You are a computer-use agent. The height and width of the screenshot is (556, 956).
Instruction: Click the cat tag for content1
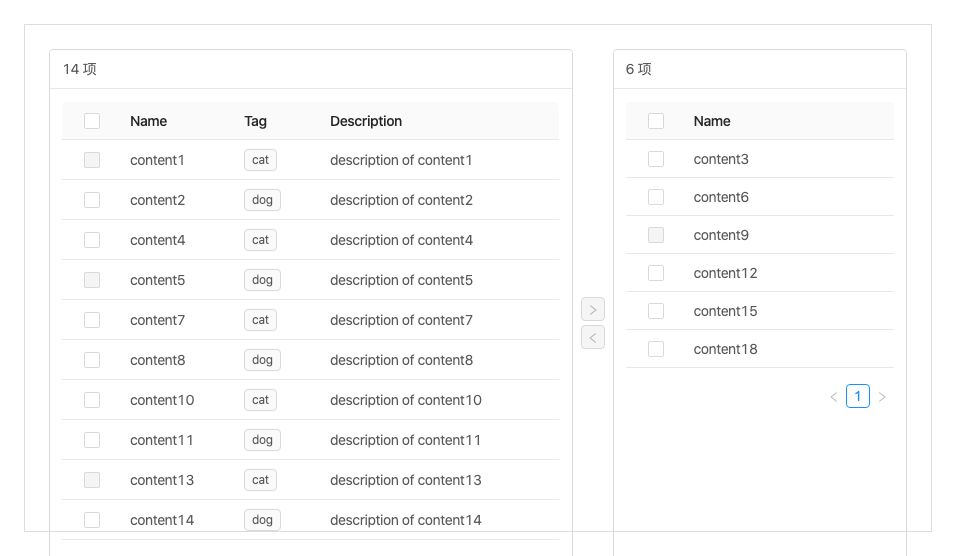pos(260,160)
